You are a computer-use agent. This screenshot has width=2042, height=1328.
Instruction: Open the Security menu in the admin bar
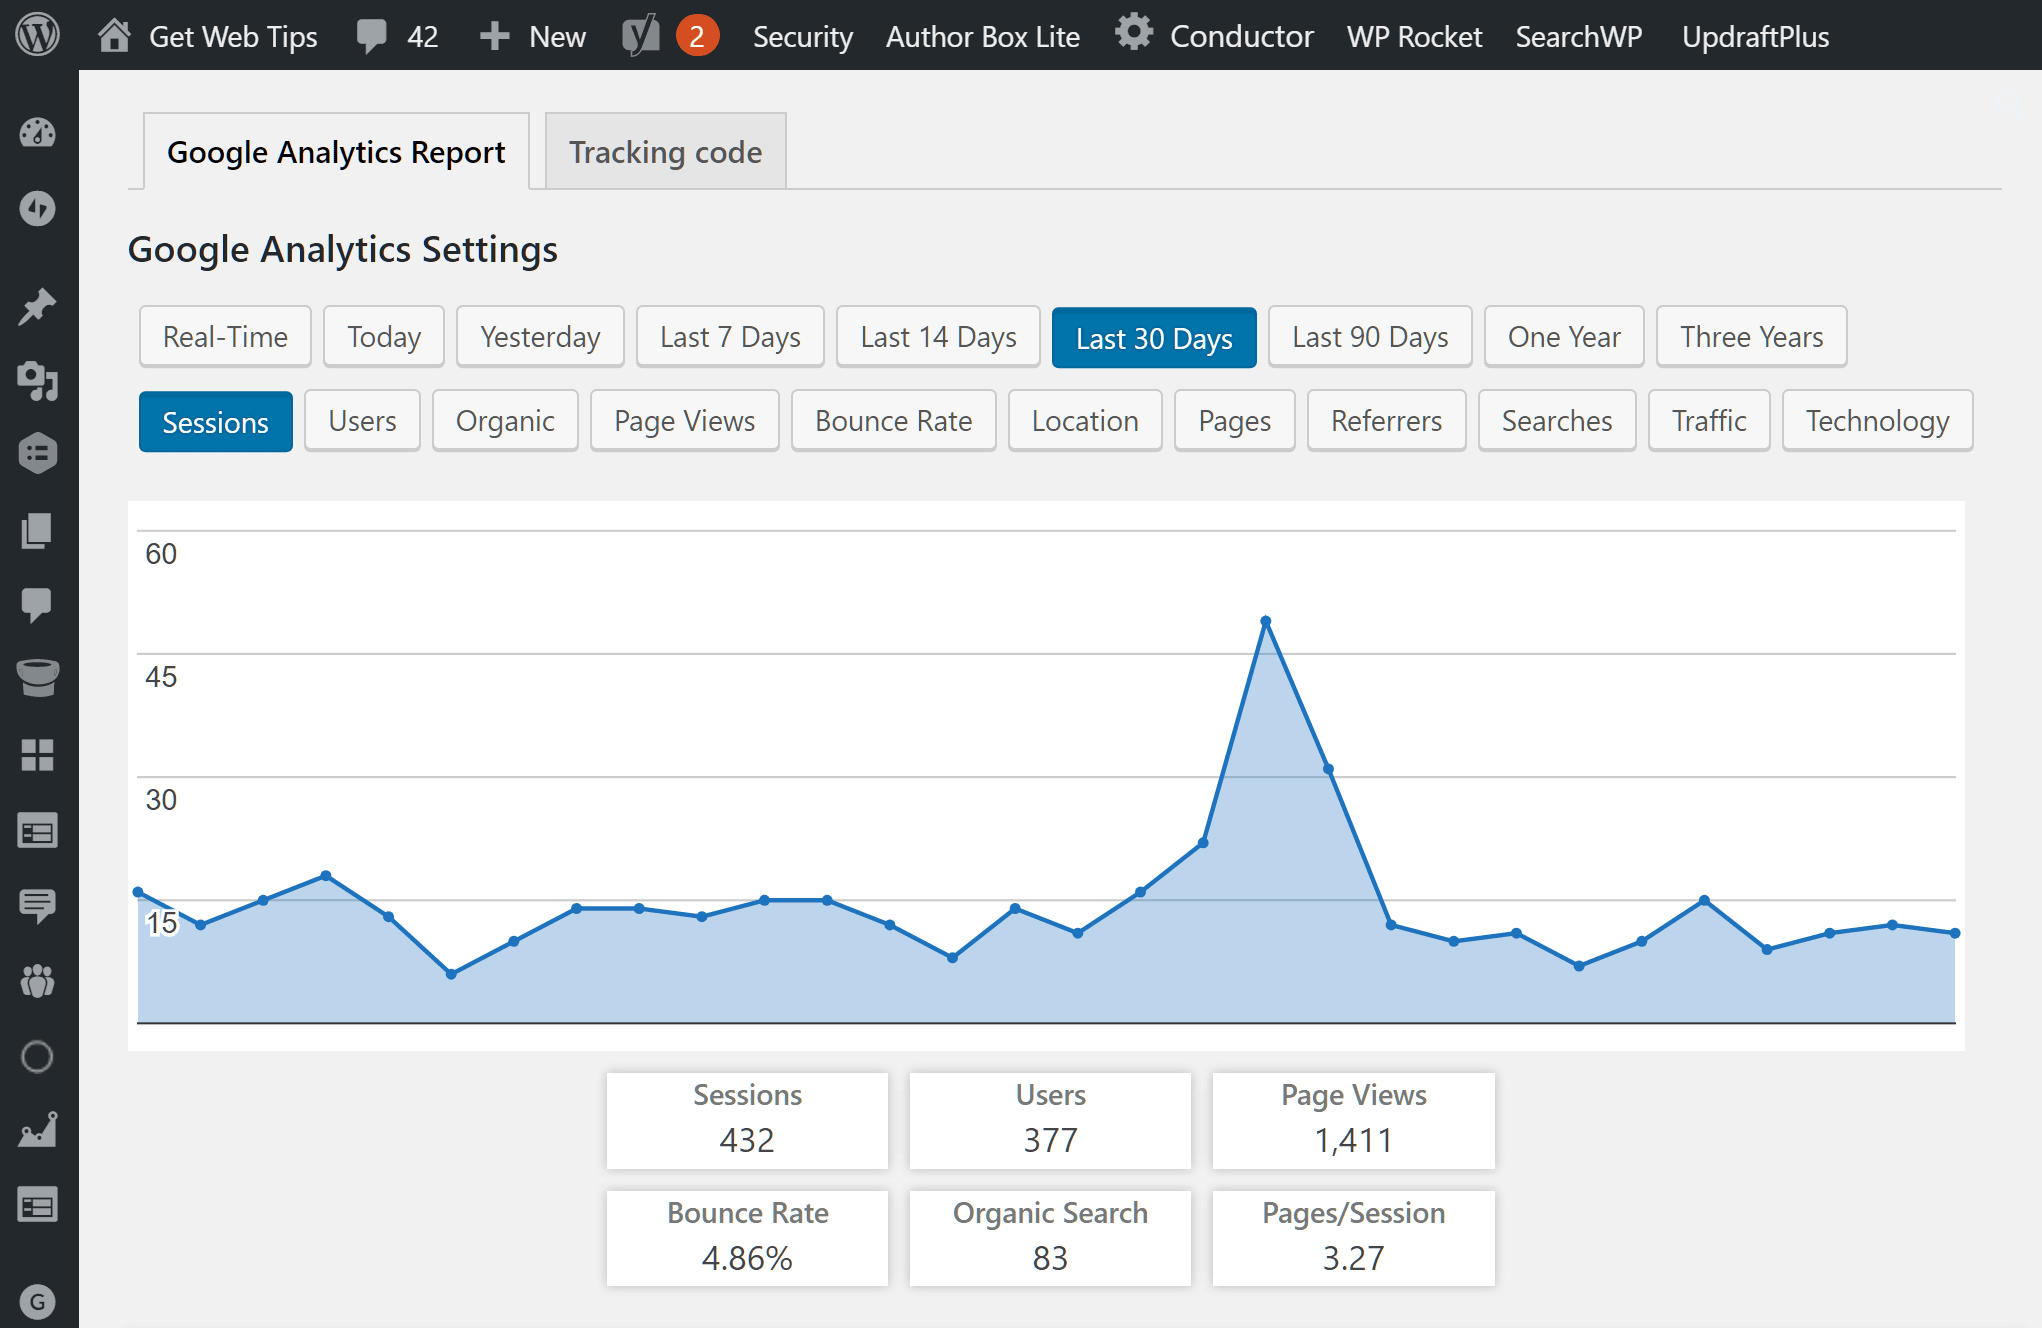802,35
